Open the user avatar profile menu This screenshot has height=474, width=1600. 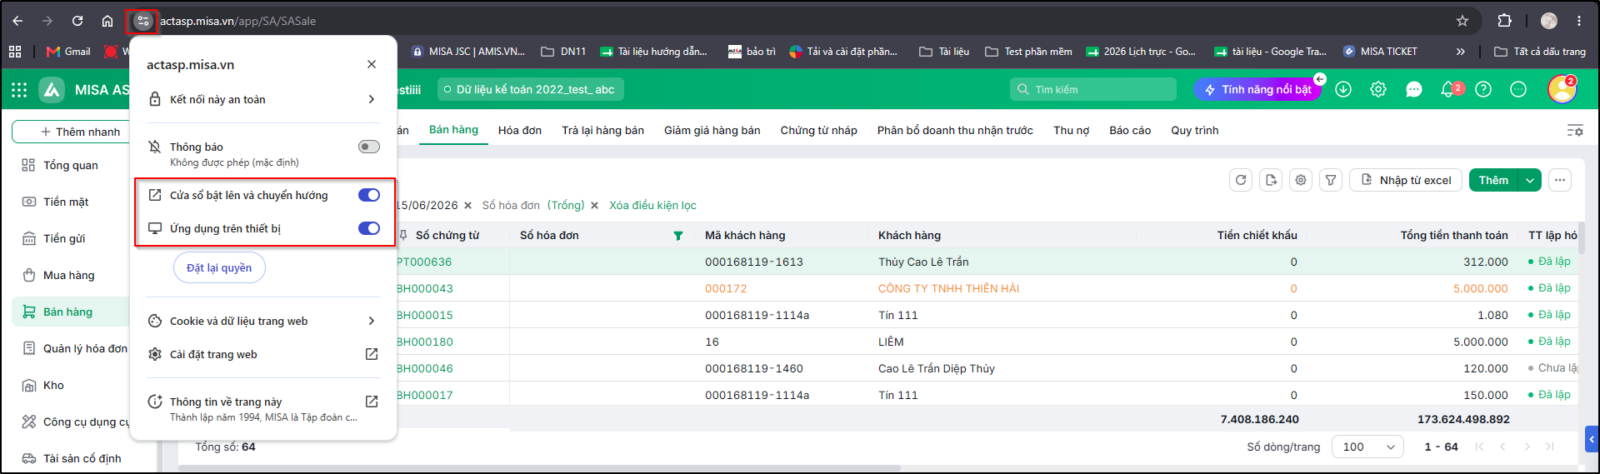[1562, 89]
